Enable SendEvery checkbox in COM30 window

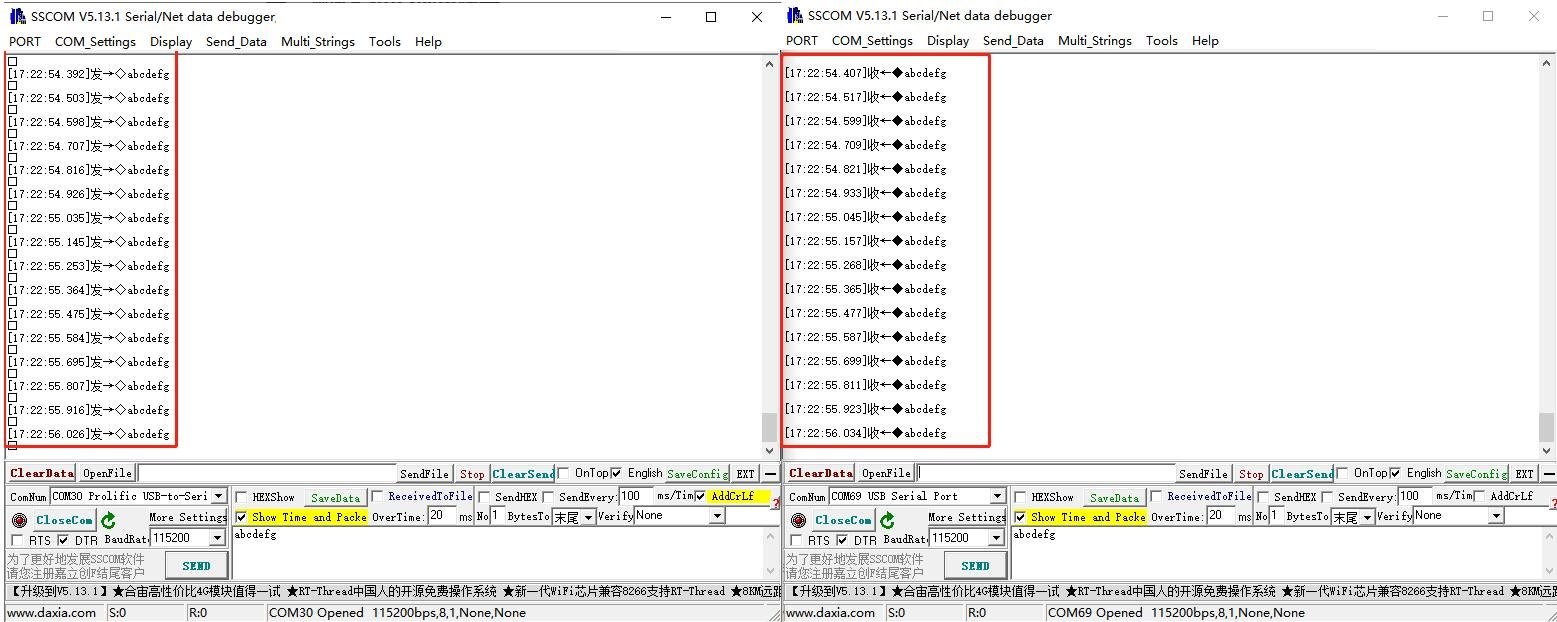548,497
